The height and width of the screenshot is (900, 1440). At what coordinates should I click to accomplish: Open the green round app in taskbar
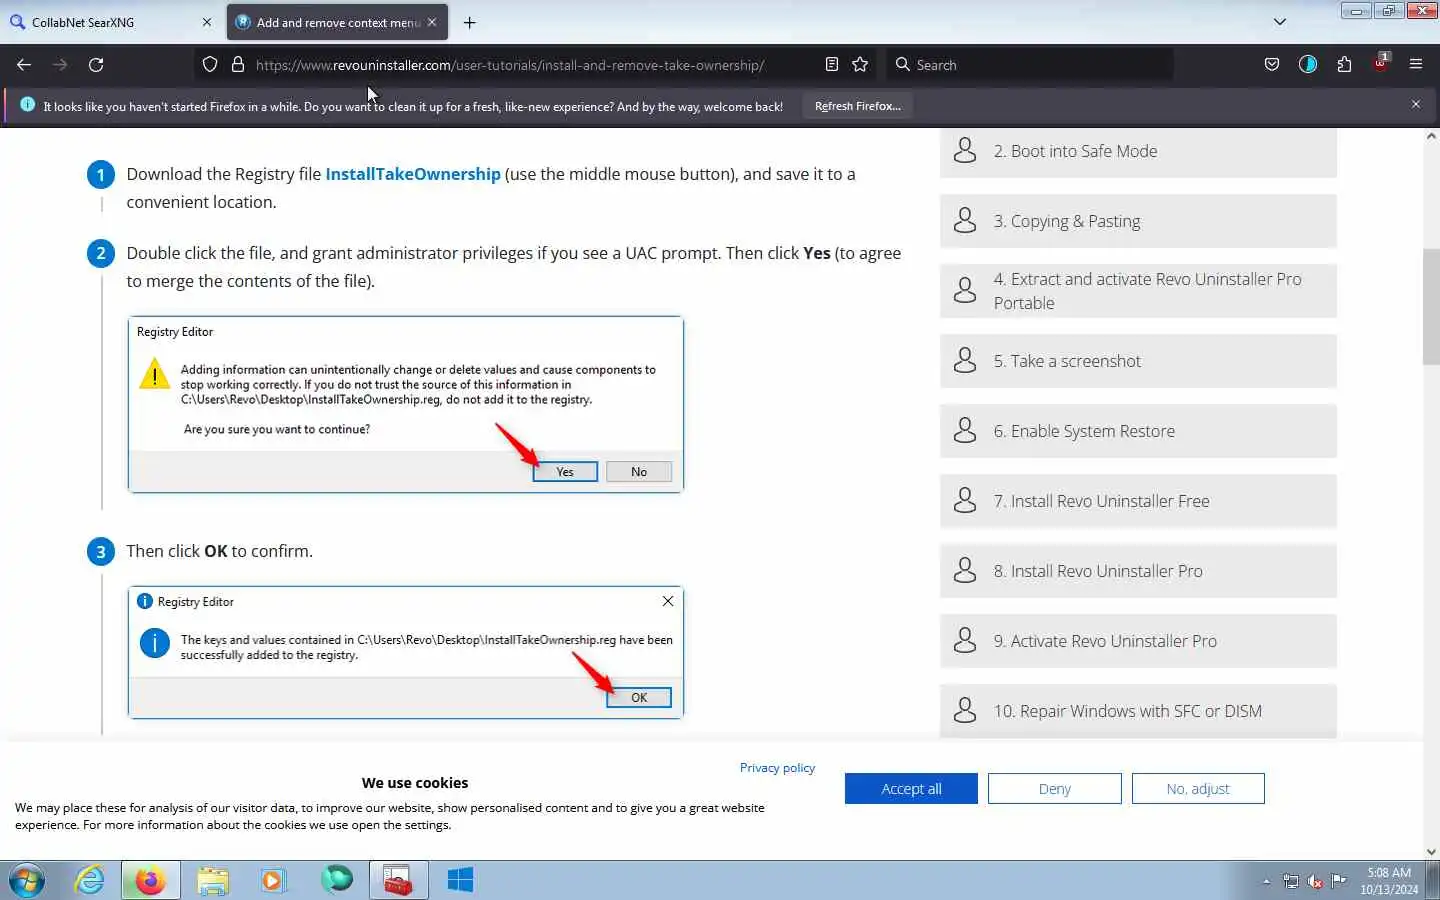[x=337, y=881]
